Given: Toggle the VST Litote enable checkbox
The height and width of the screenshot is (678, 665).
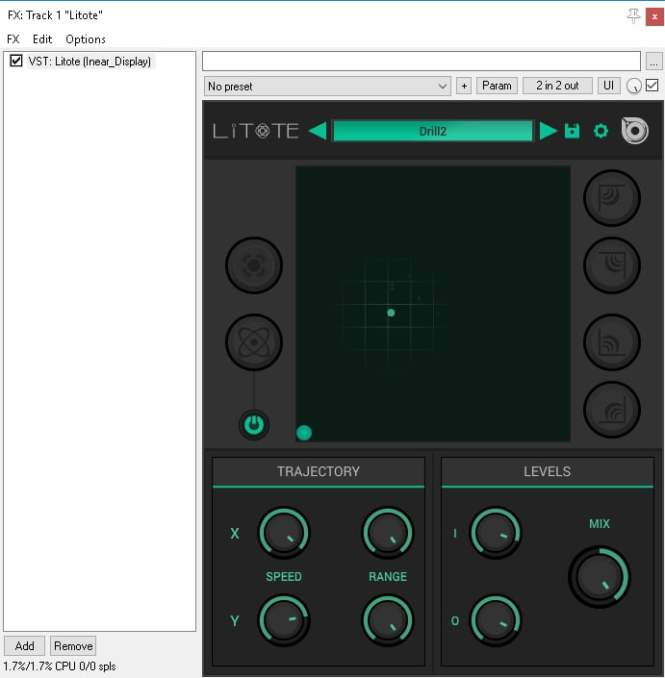Looking at the screenshot, I should tap(16, 61).
